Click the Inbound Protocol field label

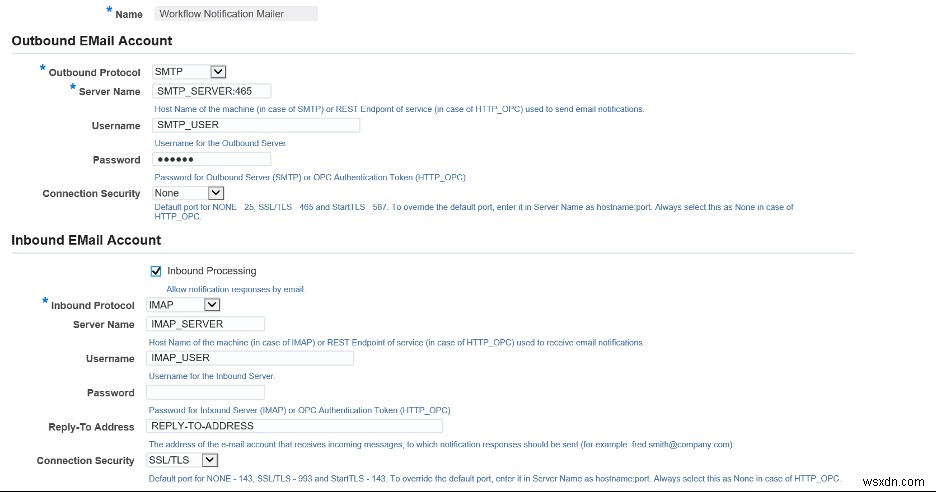(x=92, y=306)
